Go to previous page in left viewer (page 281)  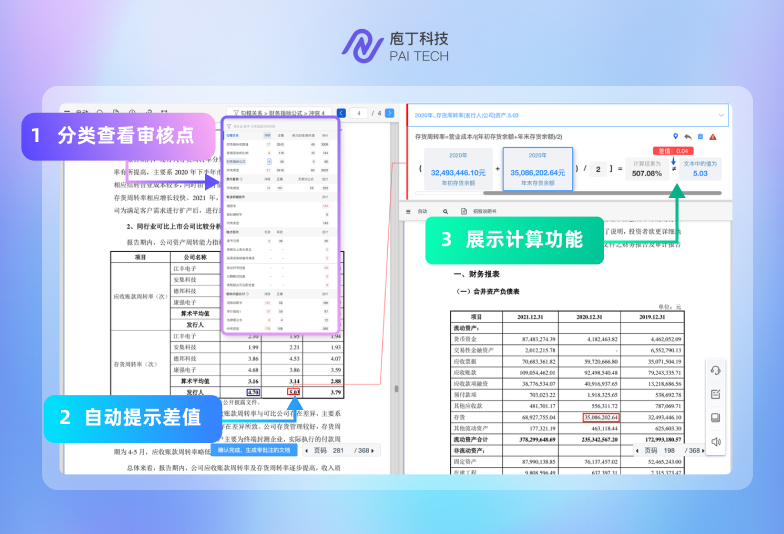(306, 450)
